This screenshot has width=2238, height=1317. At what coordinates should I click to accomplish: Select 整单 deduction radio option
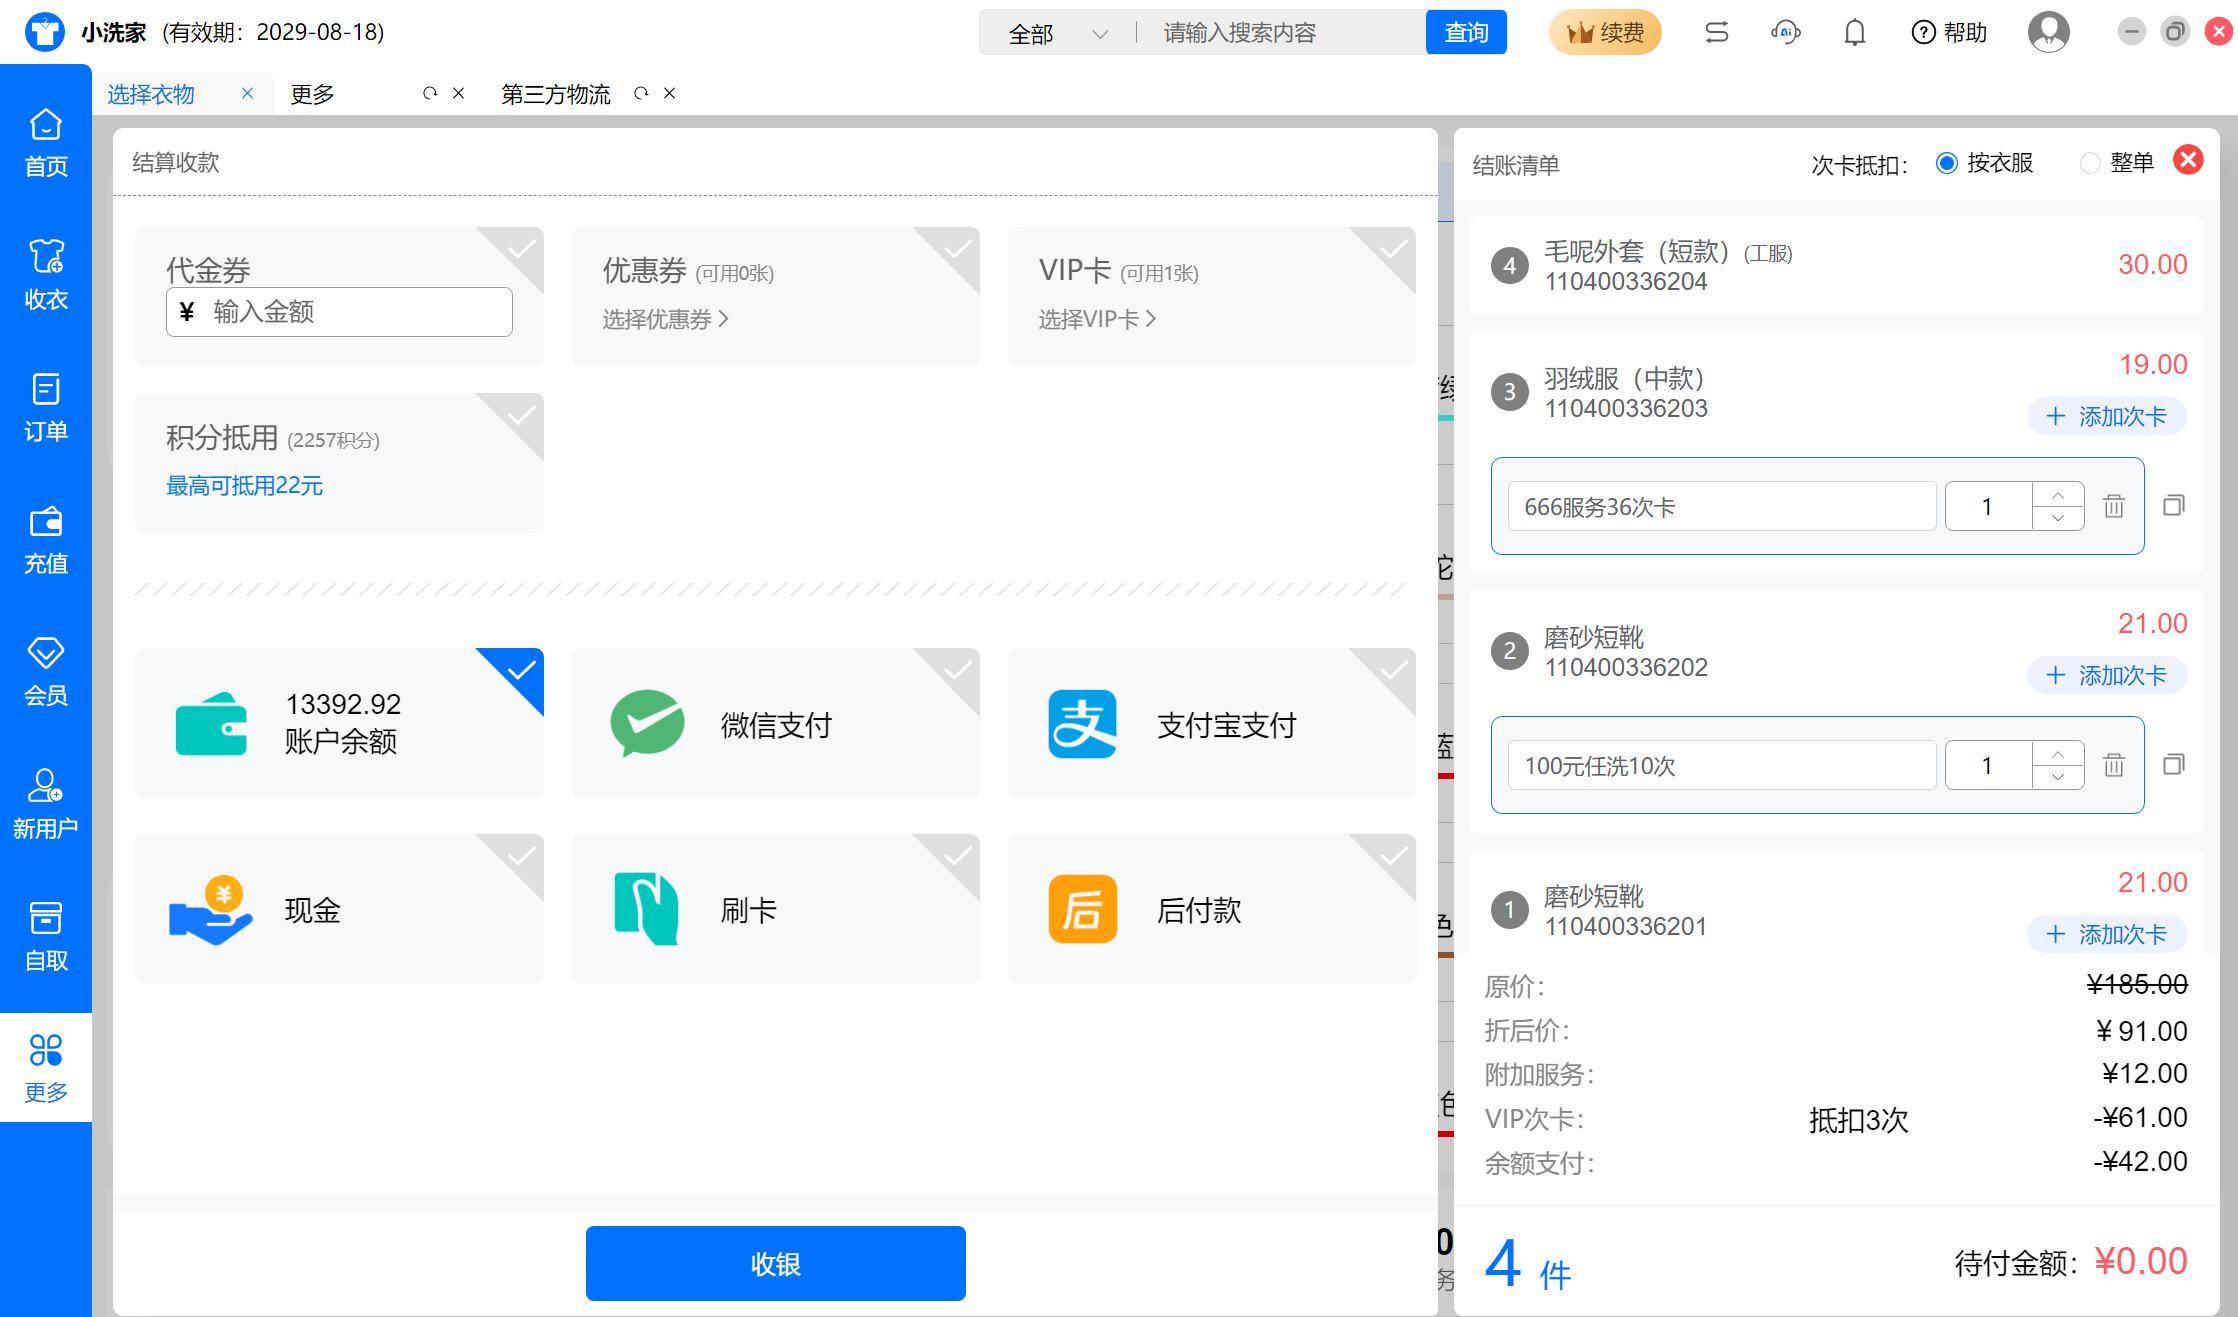click(2090, 163)
